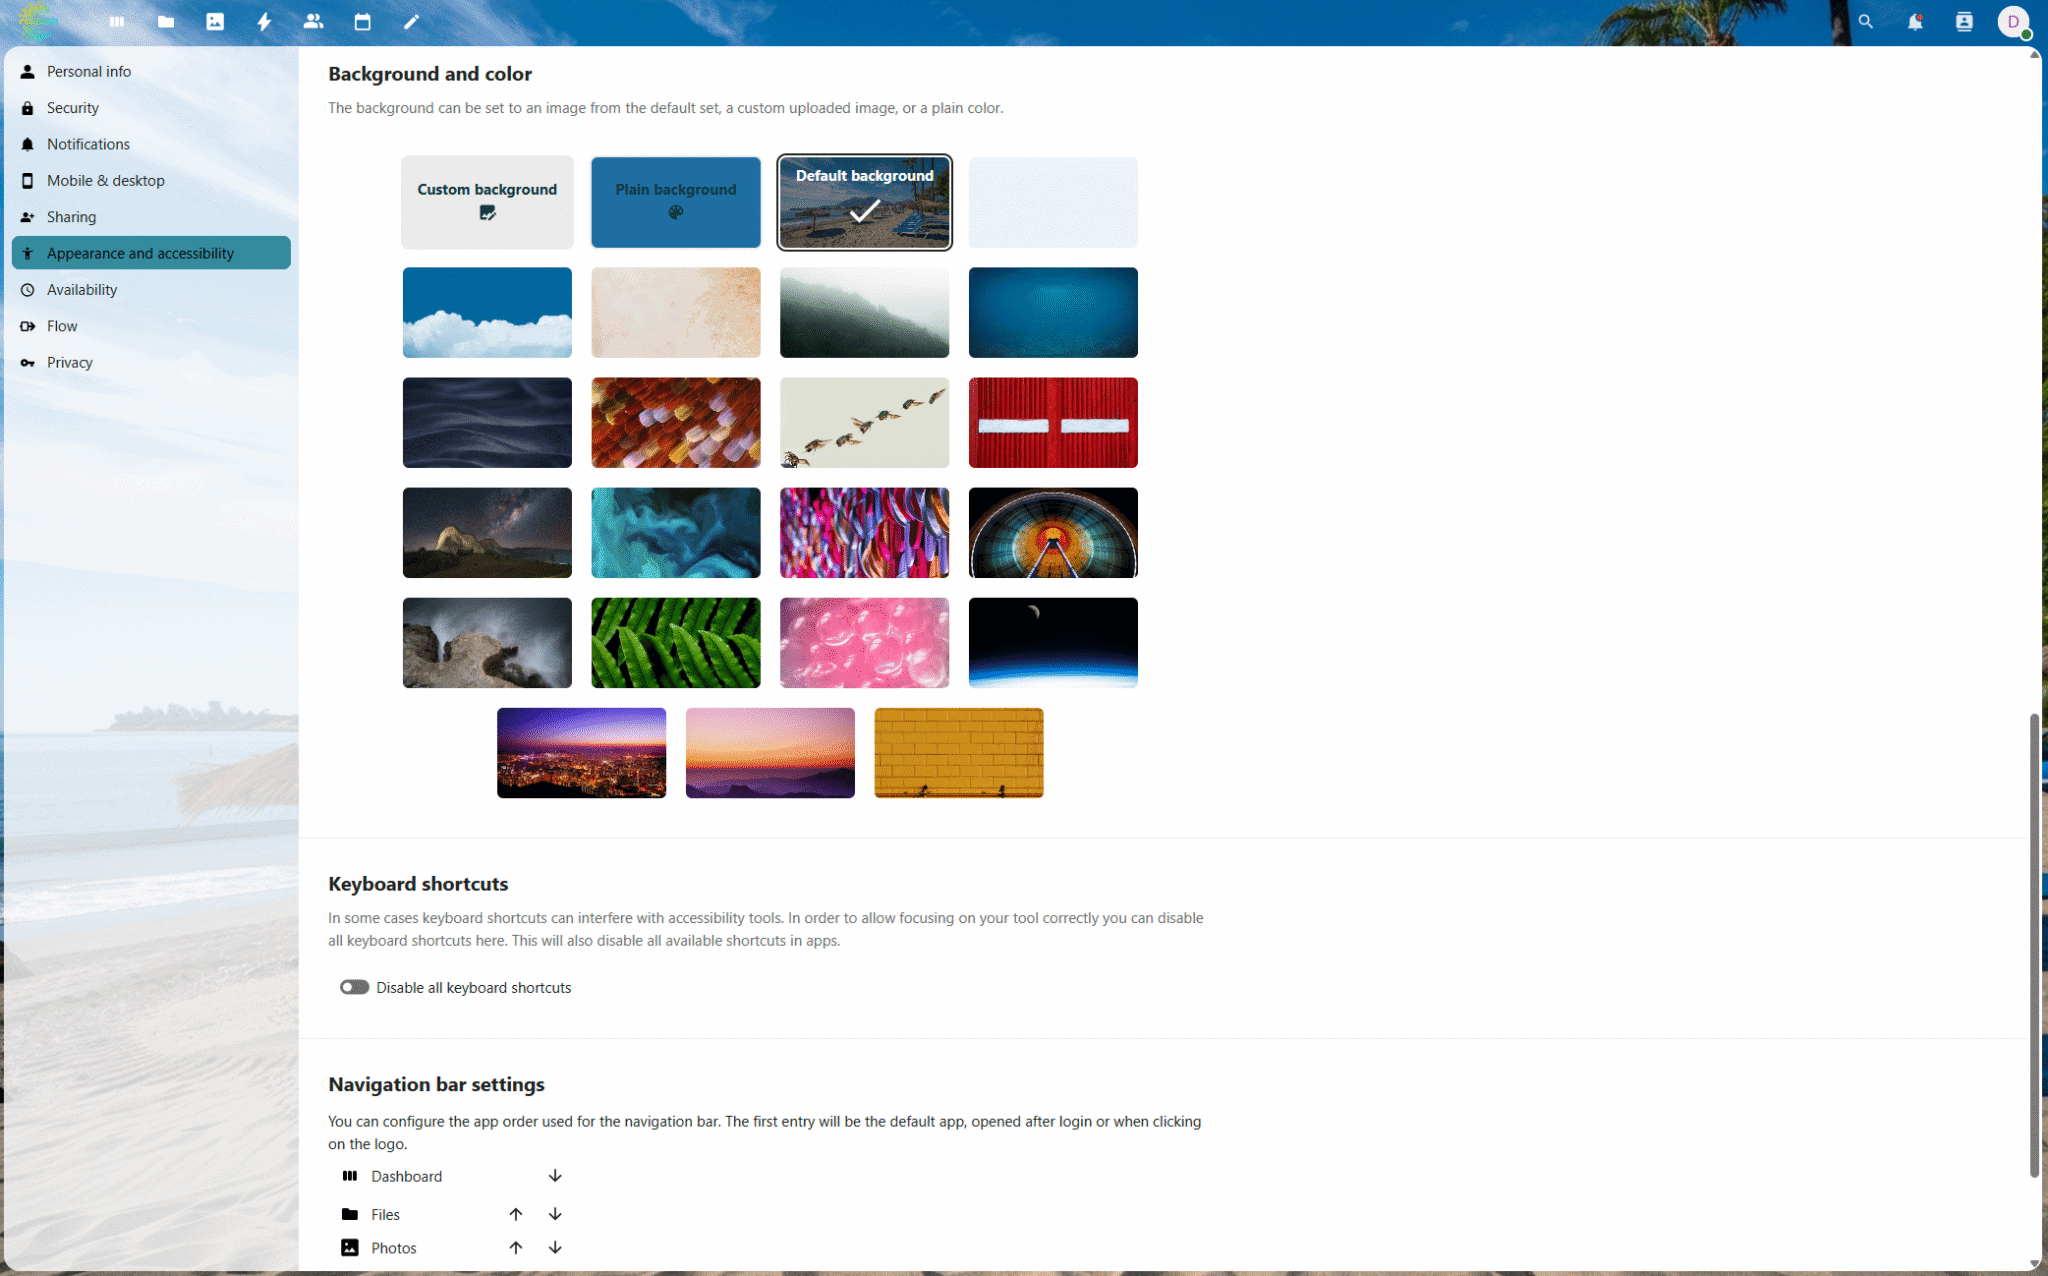The height and width of the screenshot is (1276, 2048).
Task: Click the Photos row label
Action: pyautogui.click(x=393, y=1248)
